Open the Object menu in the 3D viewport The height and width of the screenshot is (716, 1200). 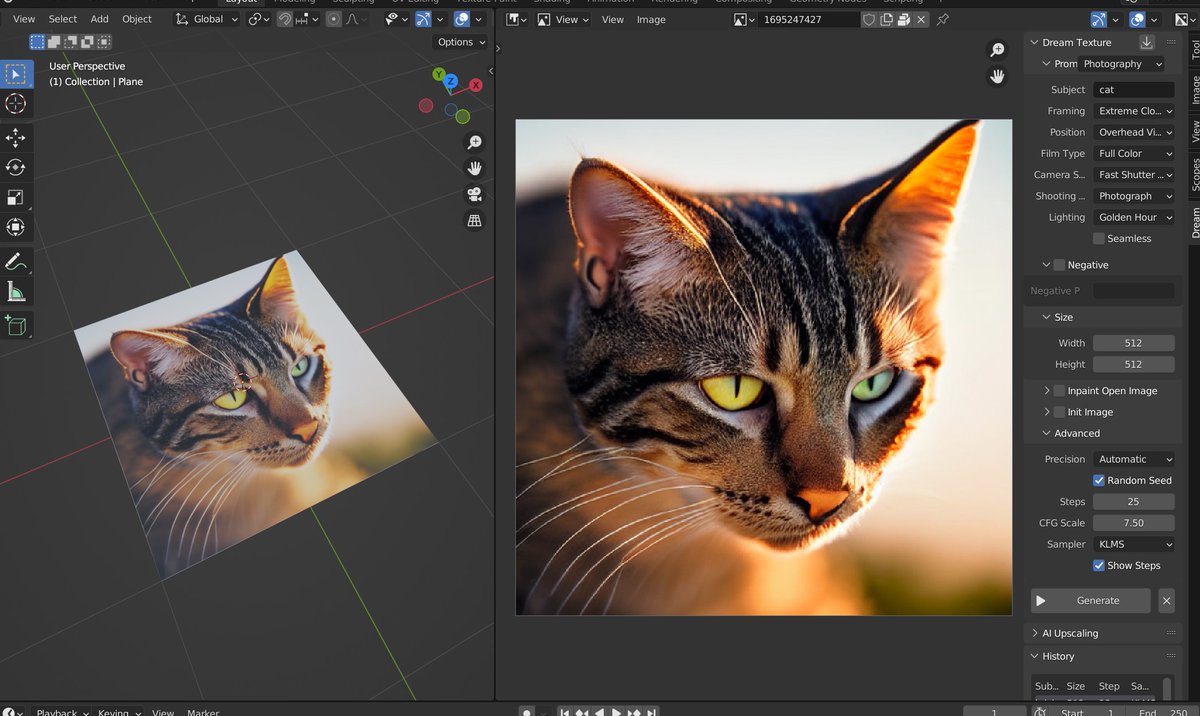137,19
